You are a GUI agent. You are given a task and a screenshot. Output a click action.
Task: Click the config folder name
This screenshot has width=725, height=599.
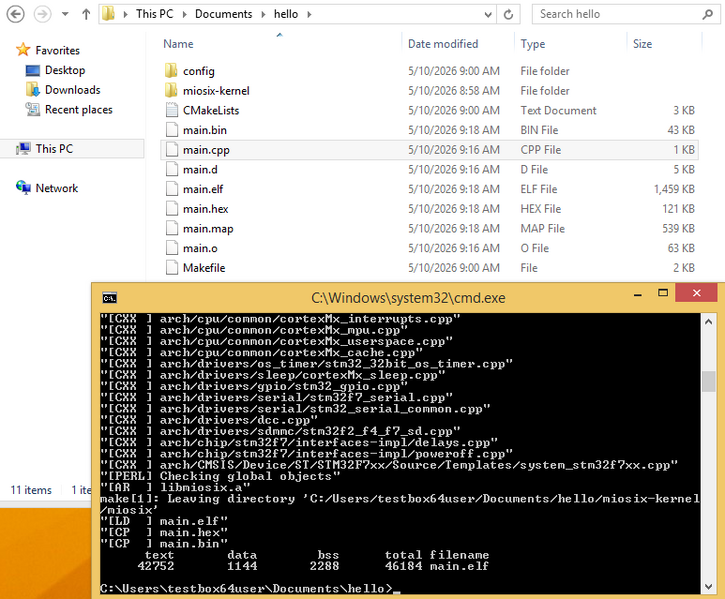pyautogui.click(x=199, y=71)
